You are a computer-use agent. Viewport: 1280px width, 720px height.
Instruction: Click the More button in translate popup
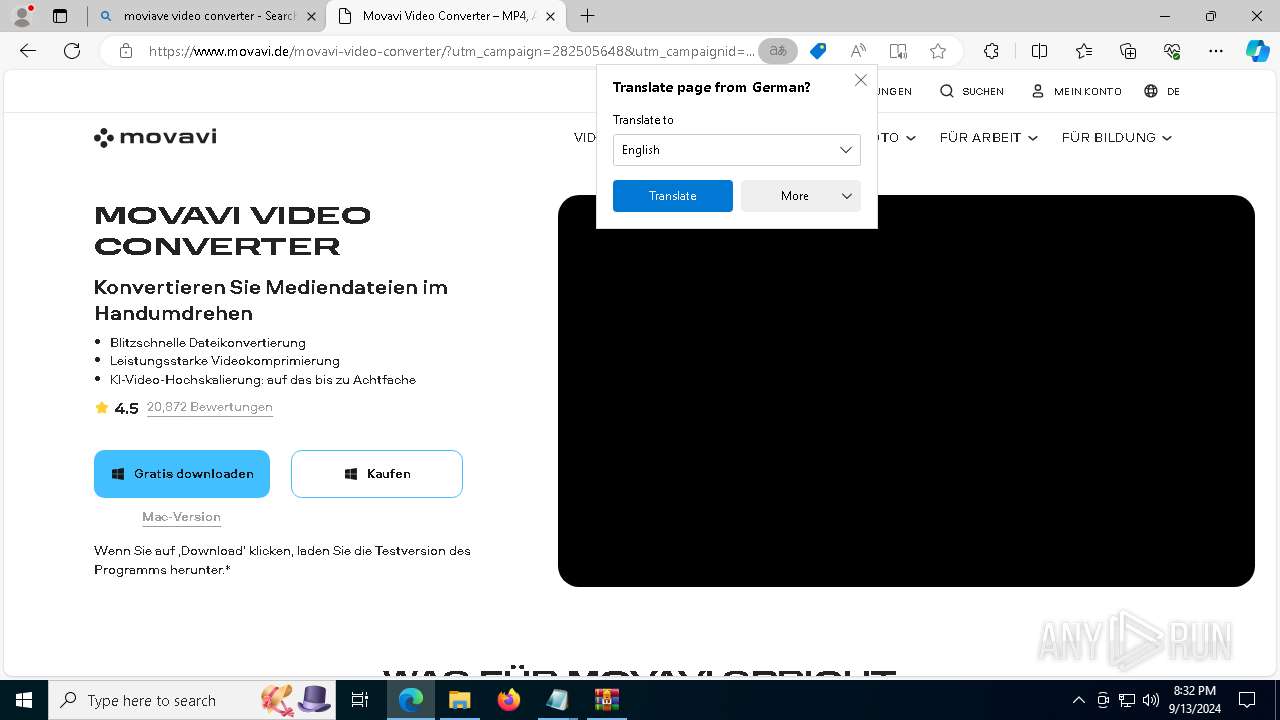click(x=801, y=196)
